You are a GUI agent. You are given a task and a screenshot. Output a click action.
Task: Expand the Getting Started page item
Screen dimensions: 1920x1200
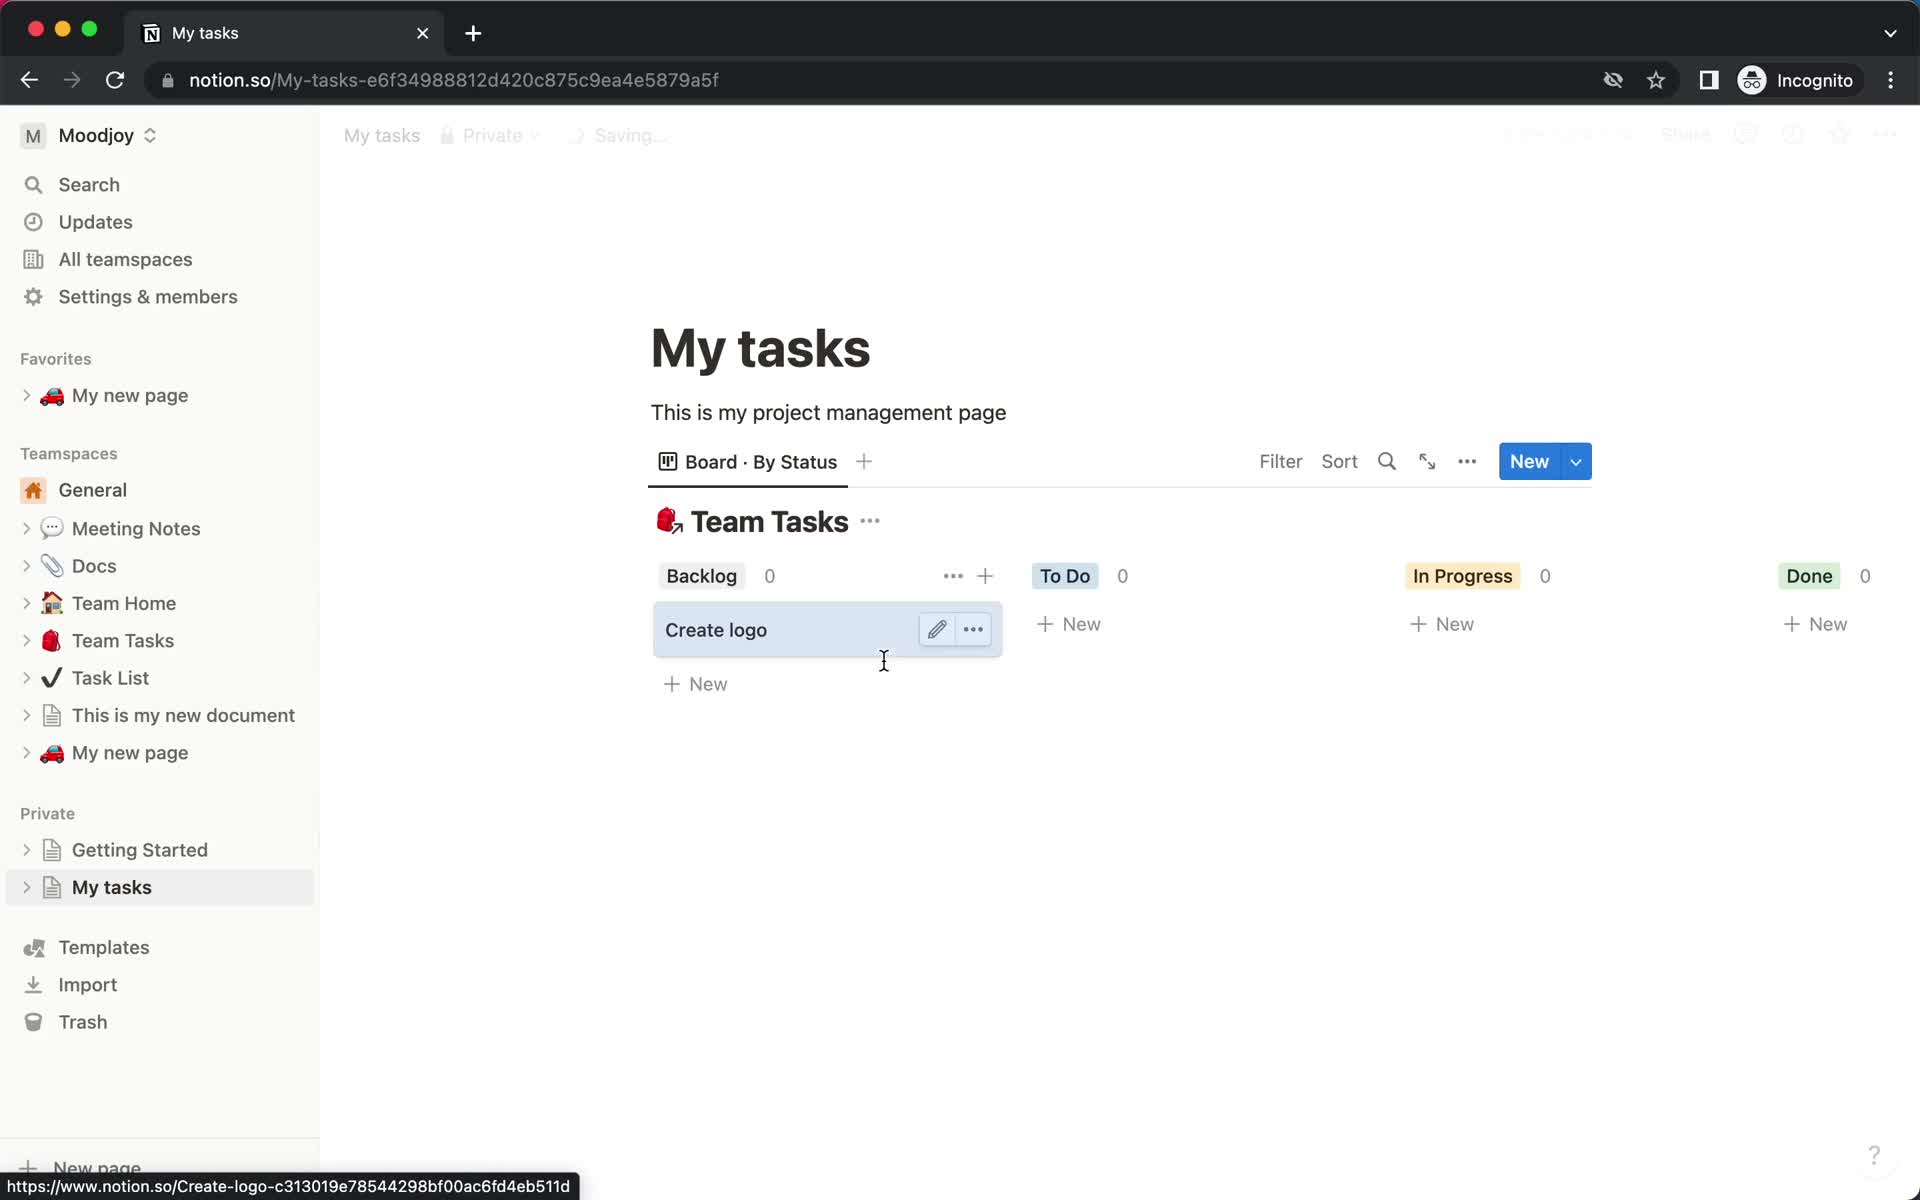[x=28, y=849]
